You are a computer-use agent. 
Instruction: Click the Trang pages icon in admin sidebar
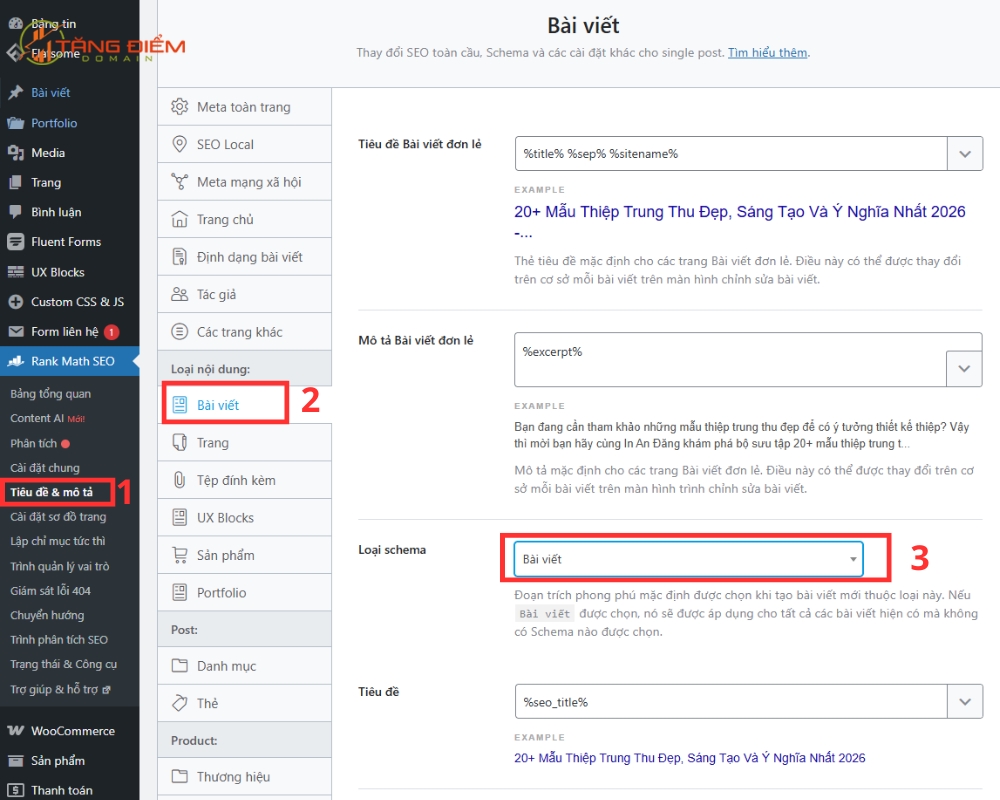point(16,182)
